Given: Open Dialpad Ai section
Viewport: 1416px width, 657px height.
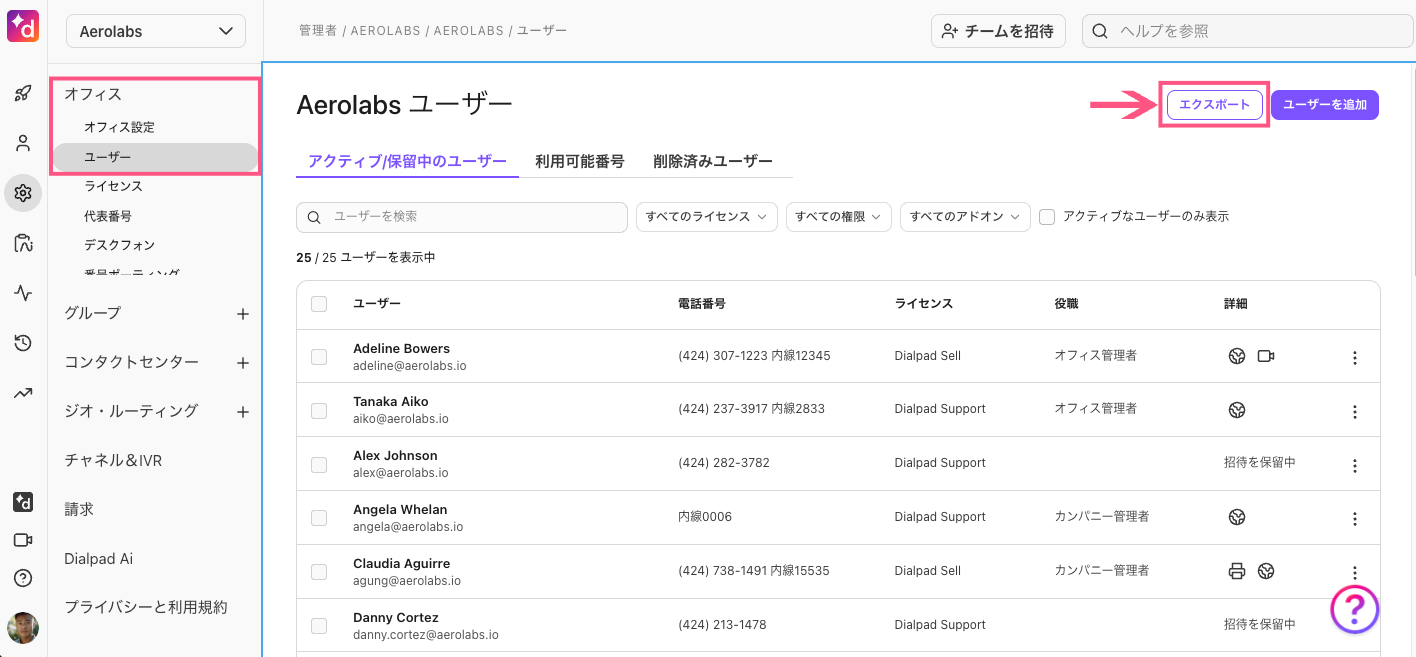Looking at the screenshot, I should [x=98, y=559].
